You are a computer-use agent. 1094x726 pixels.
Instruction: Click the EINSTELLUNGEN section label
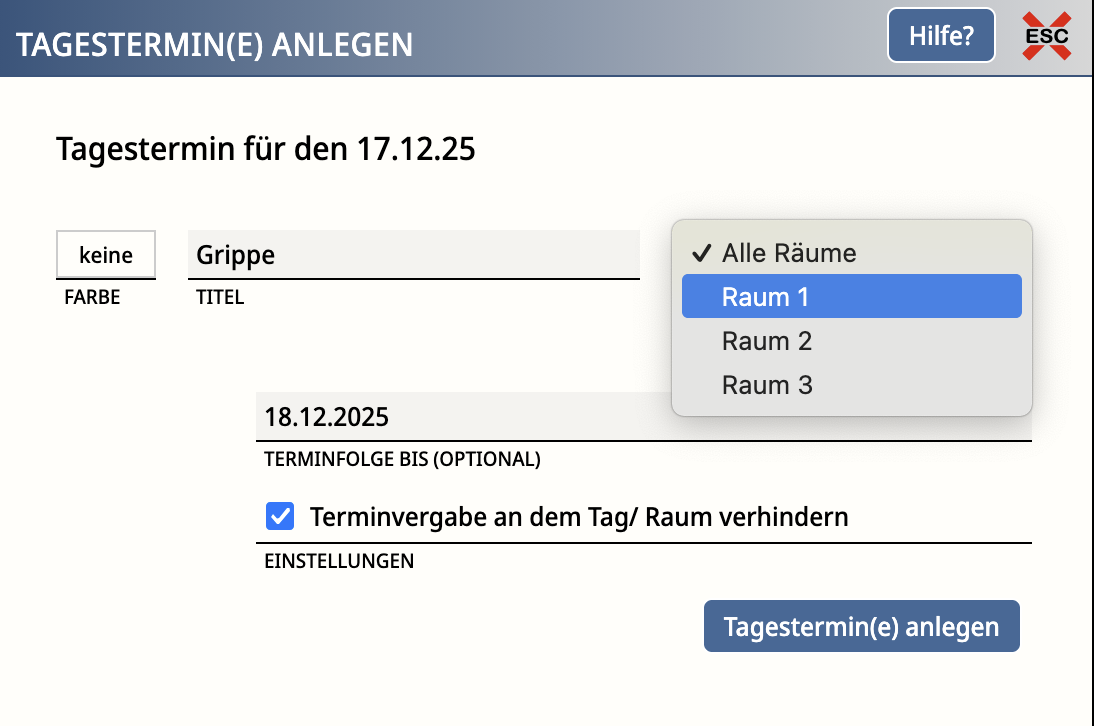(x=338, y=561)
